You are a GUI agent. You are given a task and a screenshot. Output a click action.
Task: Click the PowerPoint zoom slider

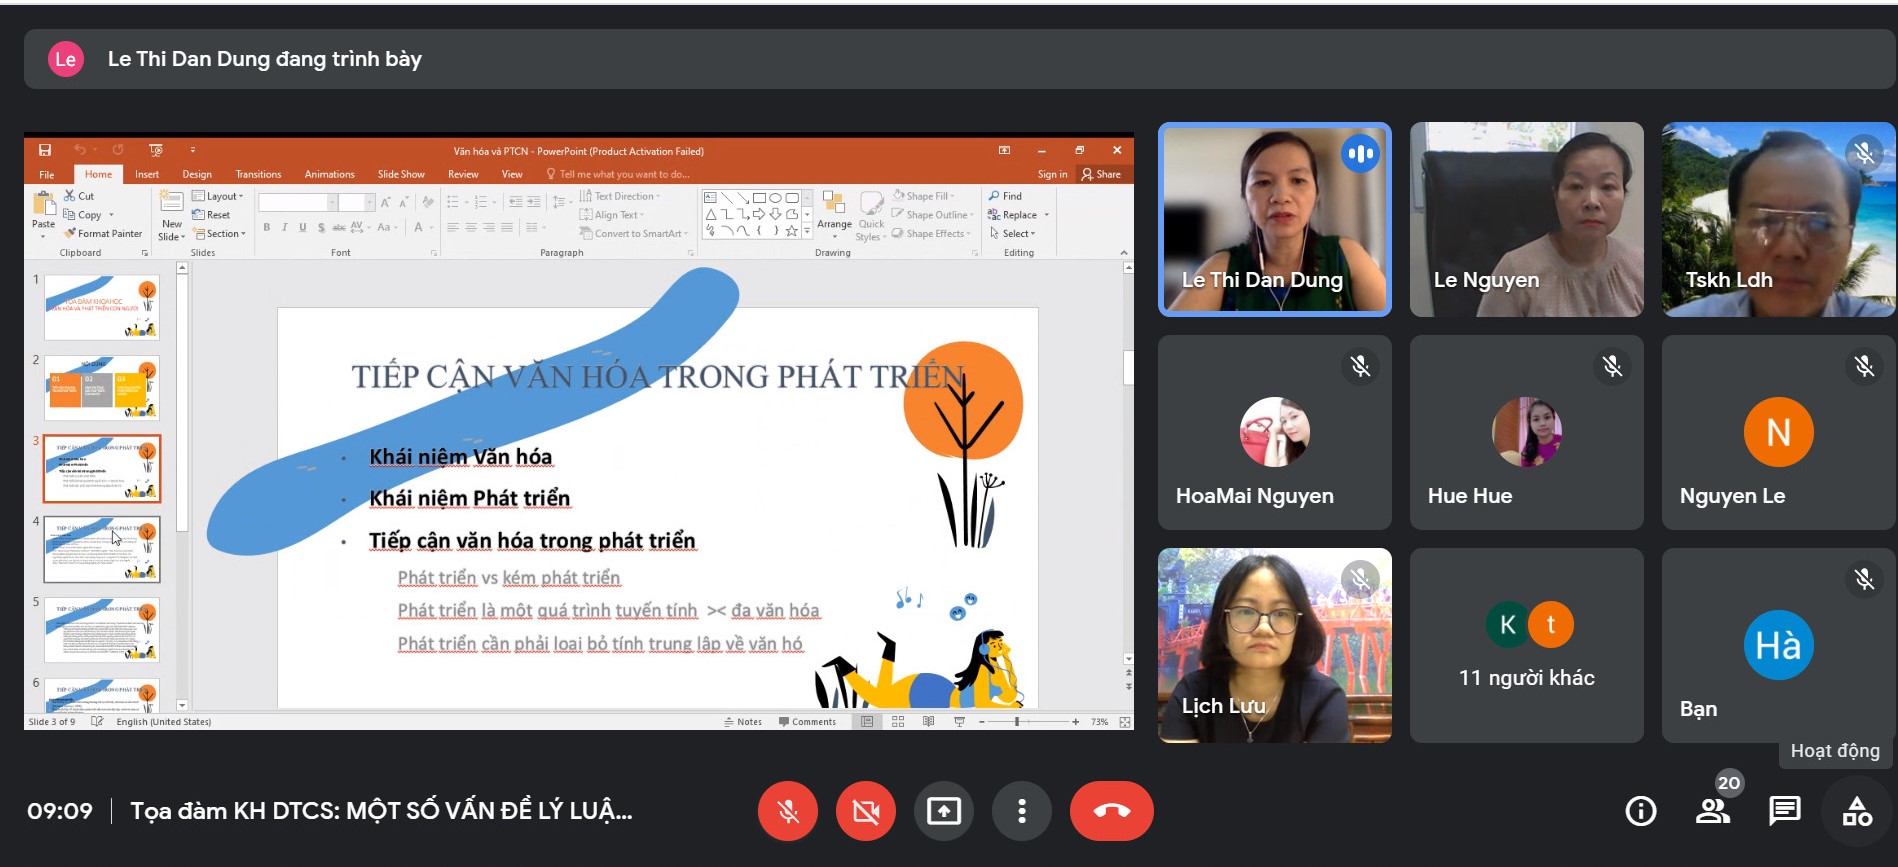point(1017,722)
